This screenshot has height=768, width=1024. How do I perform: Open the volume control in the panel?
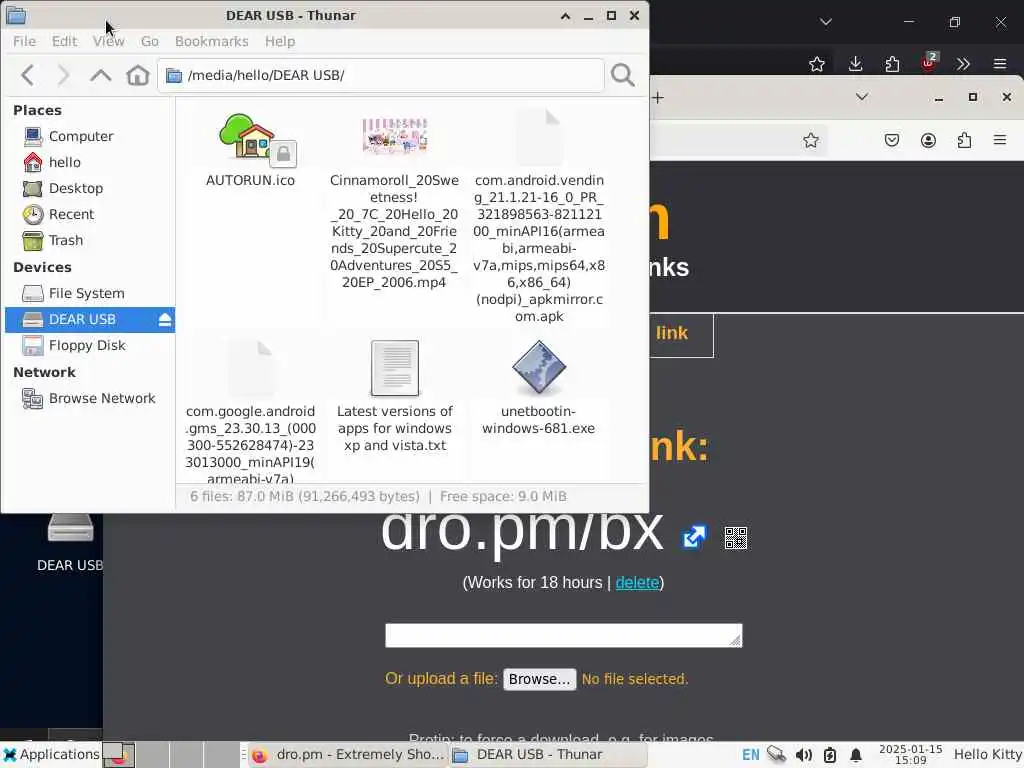tap(803, 755)
